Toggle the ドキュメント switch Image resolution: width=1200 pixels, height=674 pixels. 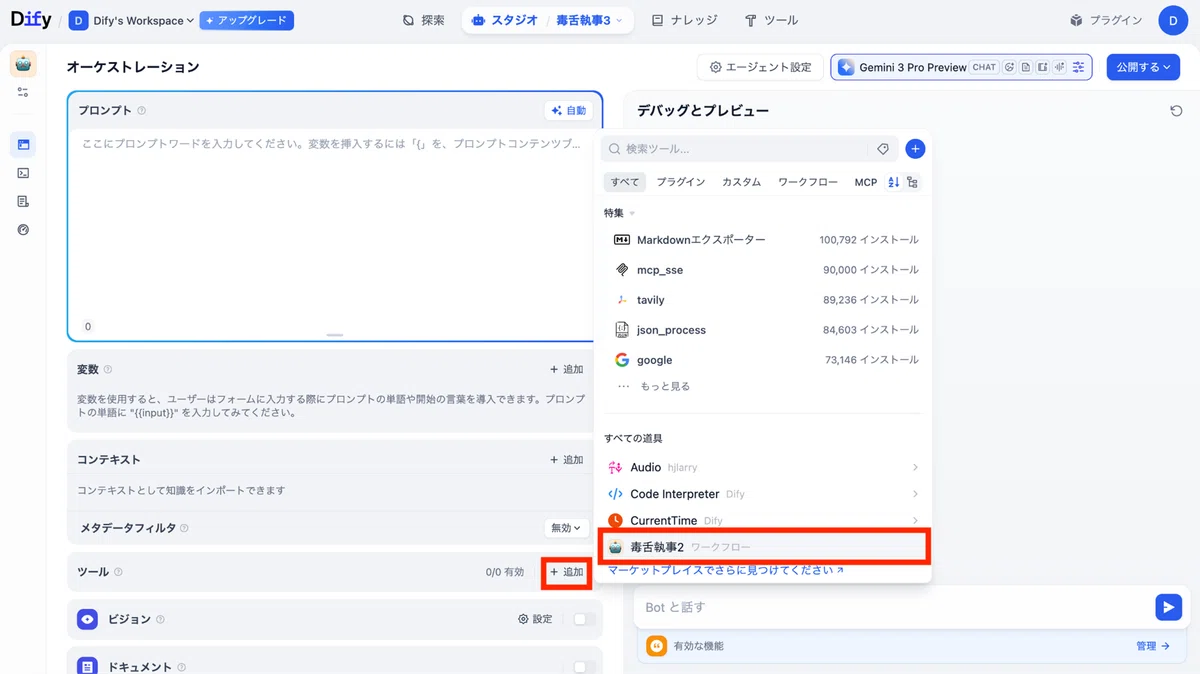584,667
